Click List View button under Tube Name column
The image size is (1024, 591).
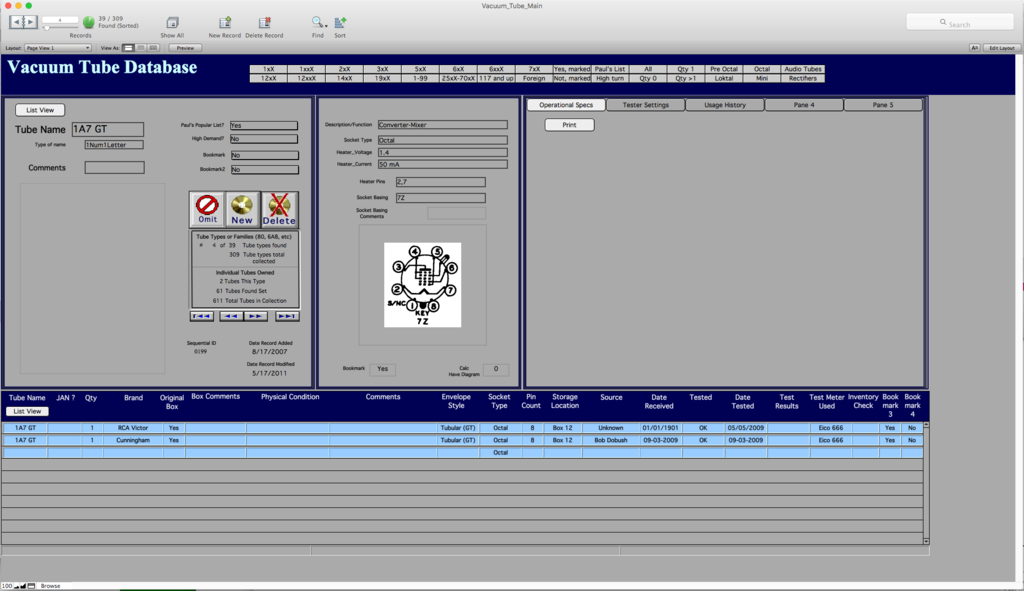pos(27,411)
